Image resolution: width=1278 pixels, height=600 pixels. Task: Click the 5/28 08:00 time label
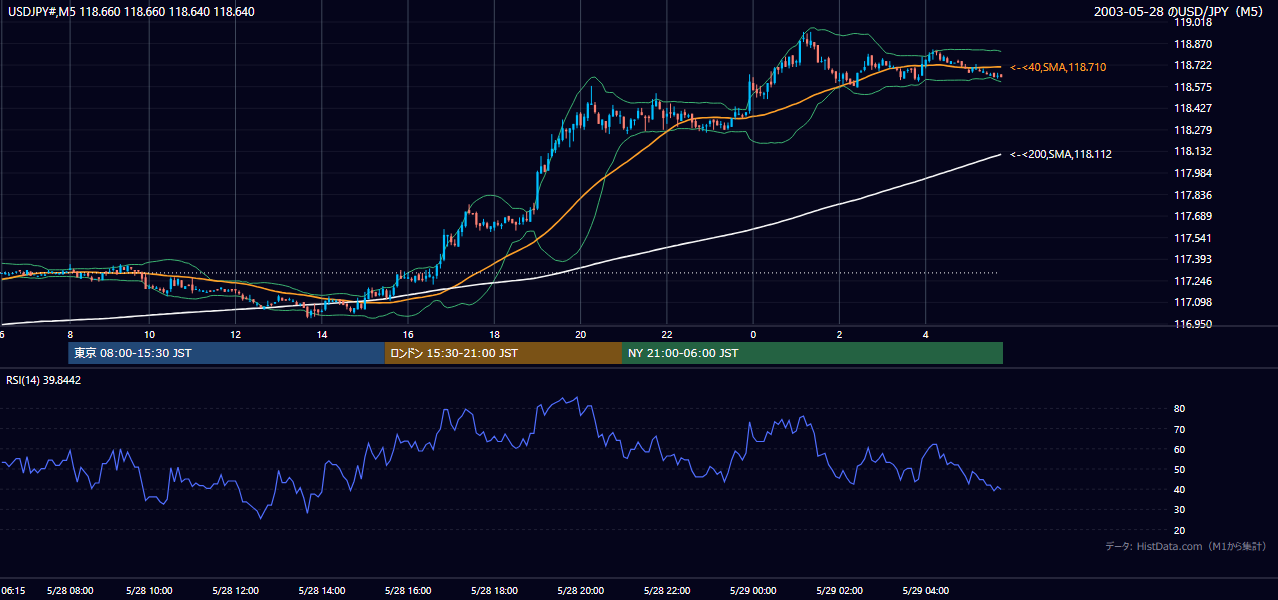(69, 591)
